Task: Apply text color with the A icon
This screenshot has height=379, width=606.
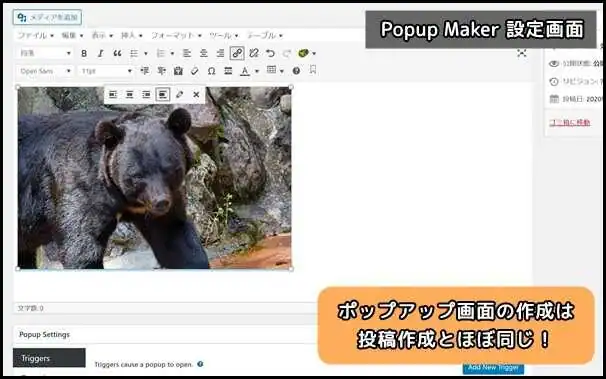Action: 245,71
